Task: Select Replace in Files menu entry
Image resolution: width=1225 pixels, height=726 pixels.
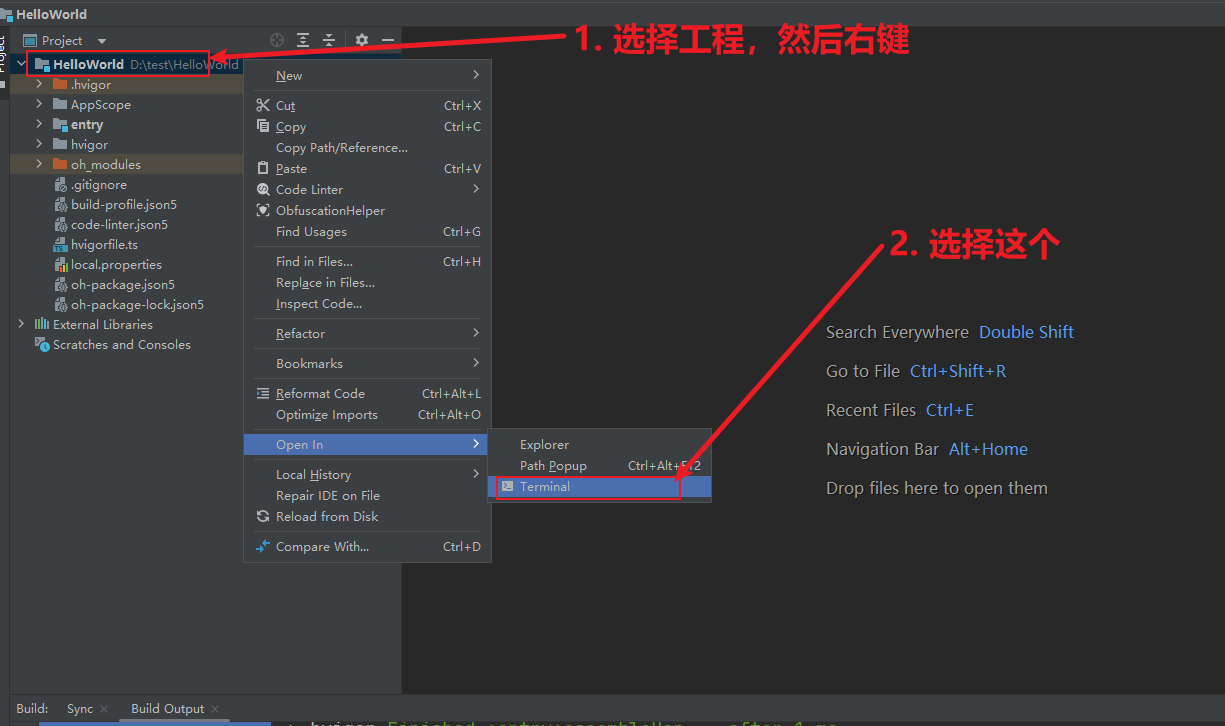Action: 367,282
